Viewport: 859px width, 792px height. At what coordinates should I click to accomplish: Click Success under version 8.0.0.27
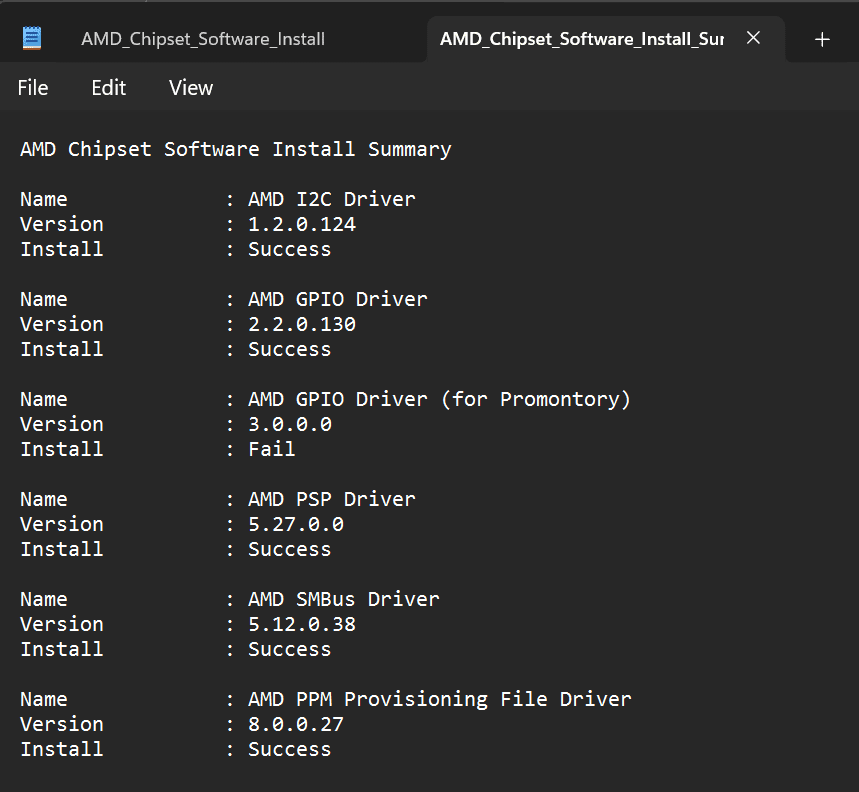pos(289,749)
